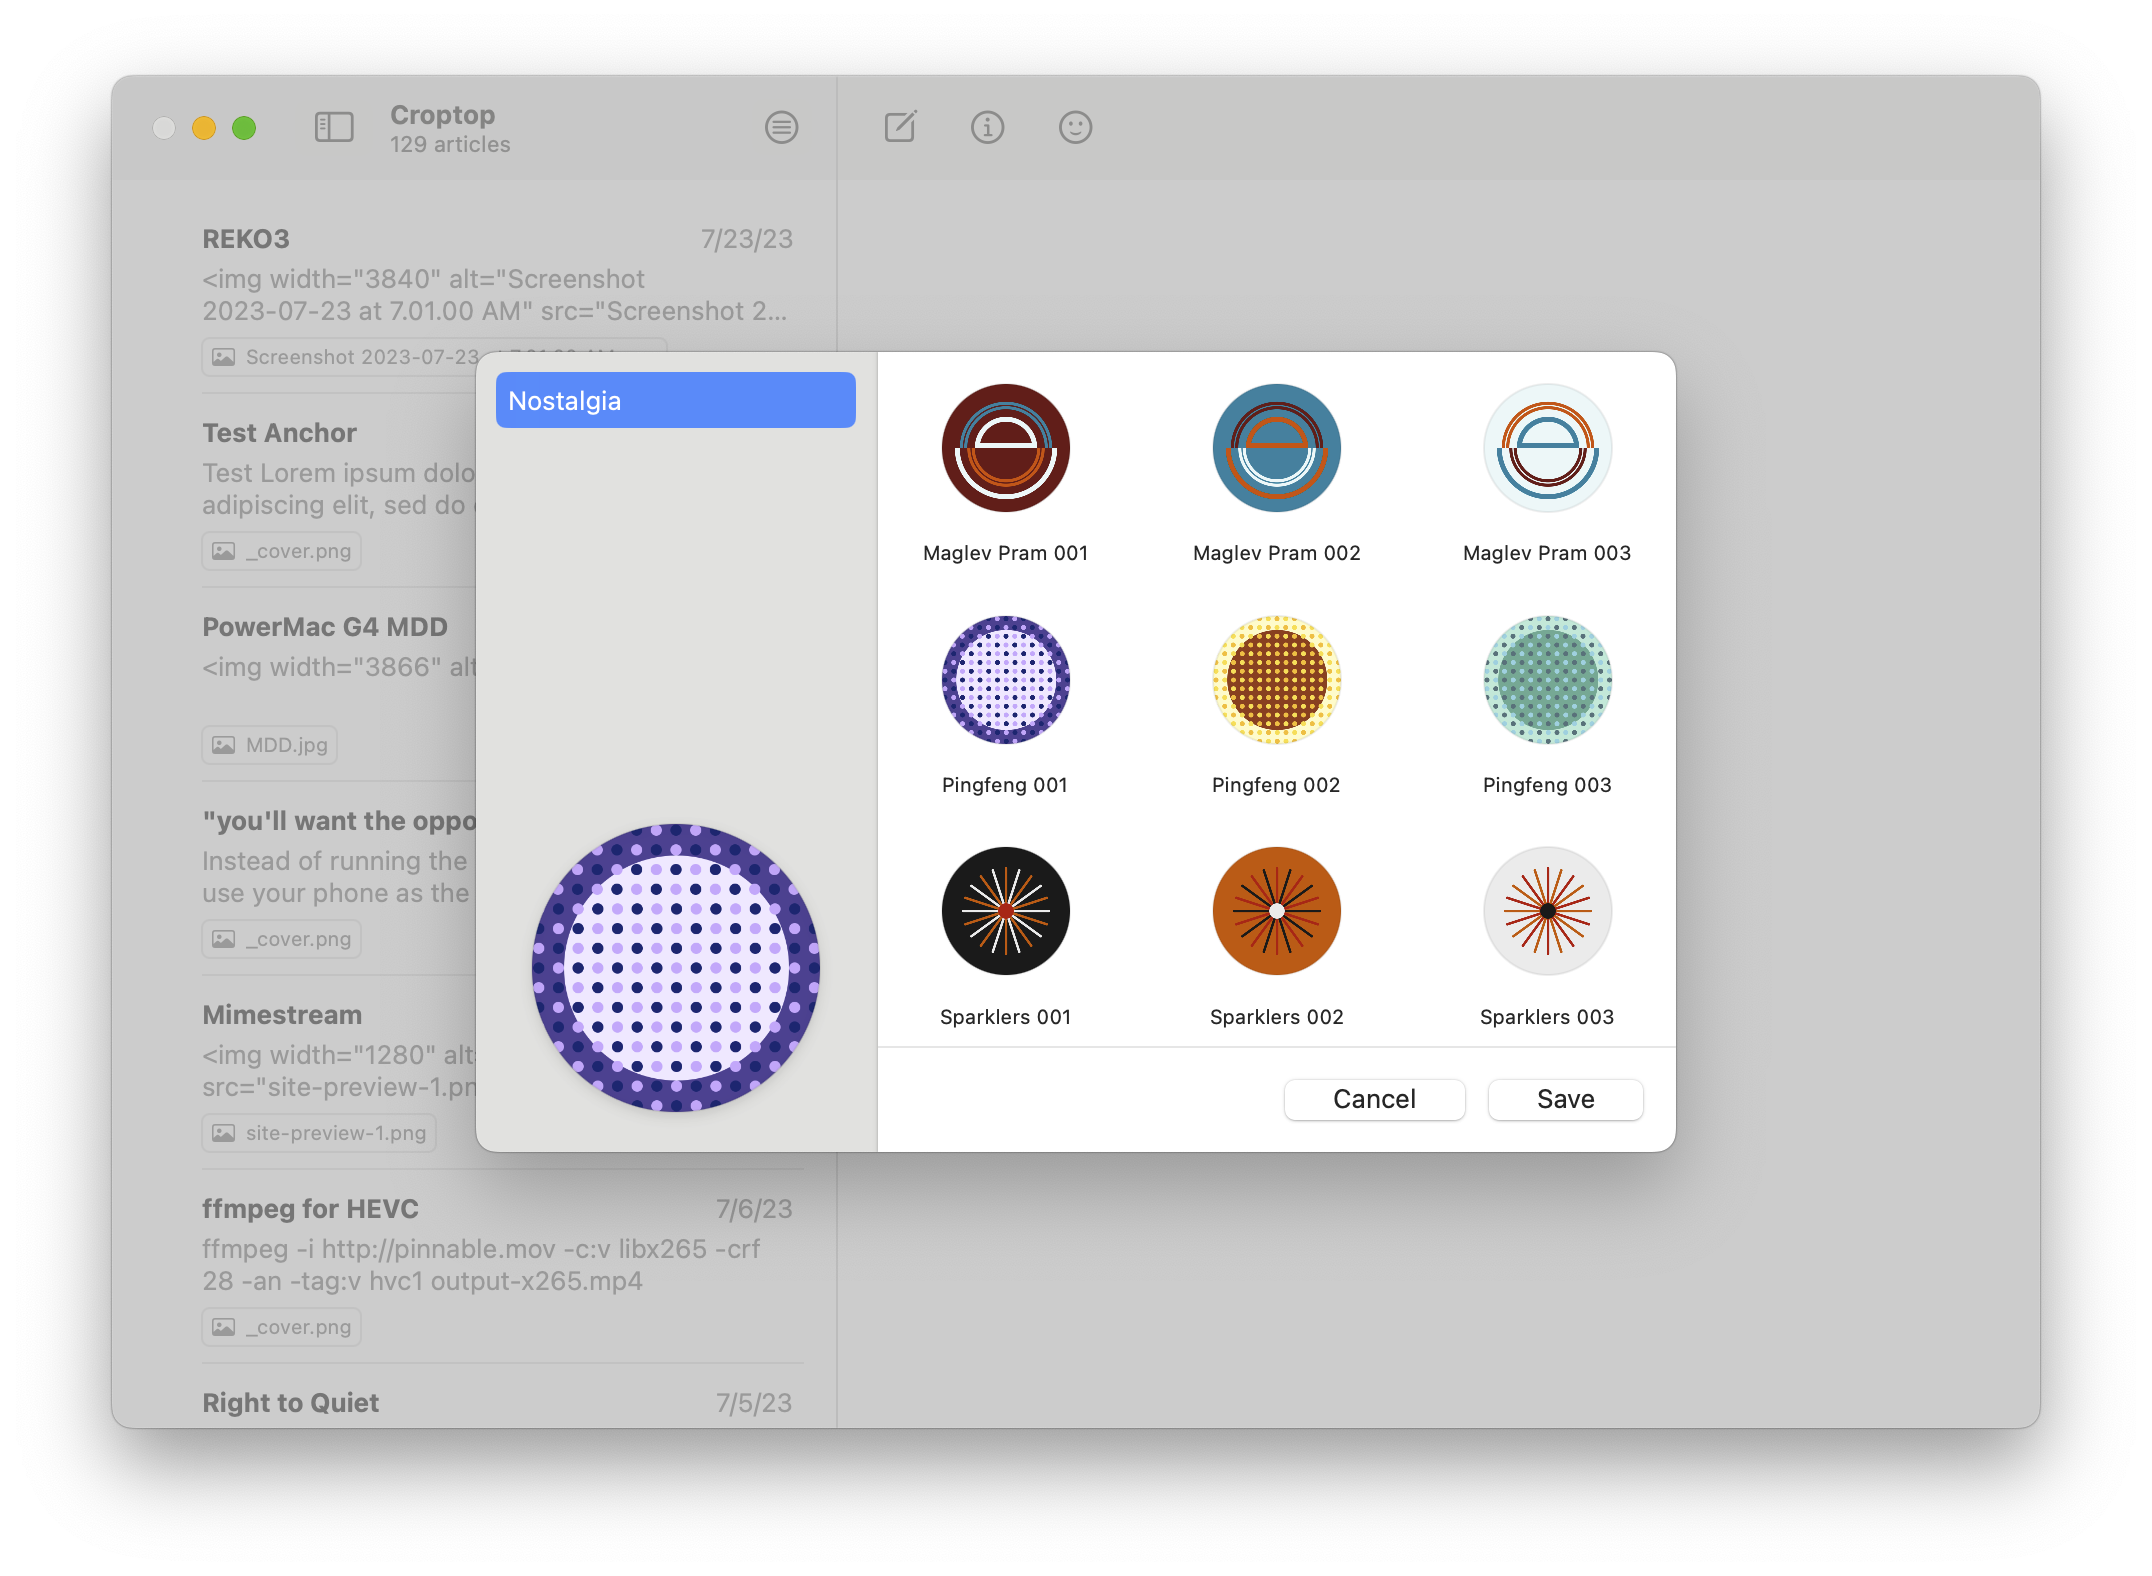Viewport: 2152px width, 1576px height.
Task: Pick the teal Pingfeng 003 icon
Action: point(1547,680)
